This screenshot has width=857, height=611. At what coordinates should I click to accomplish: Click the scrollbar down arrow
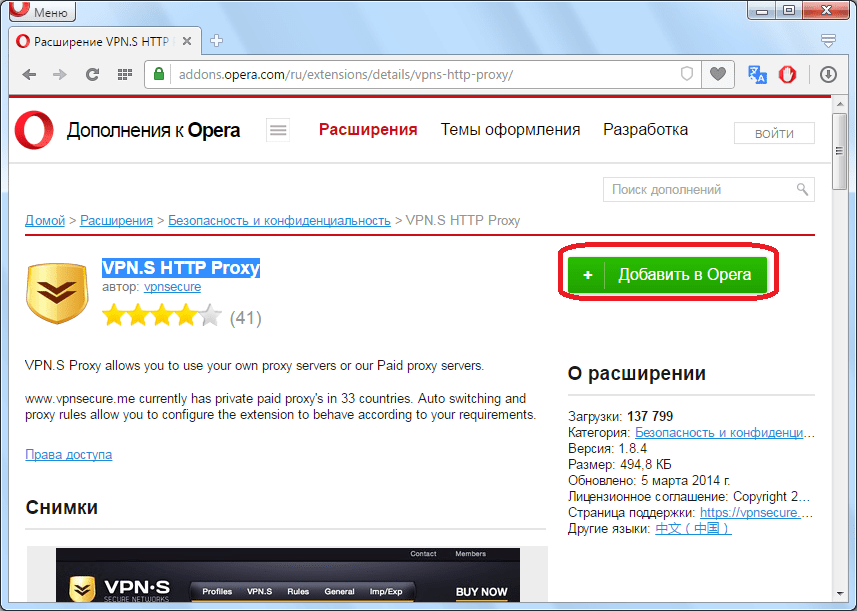pos(840,594)
